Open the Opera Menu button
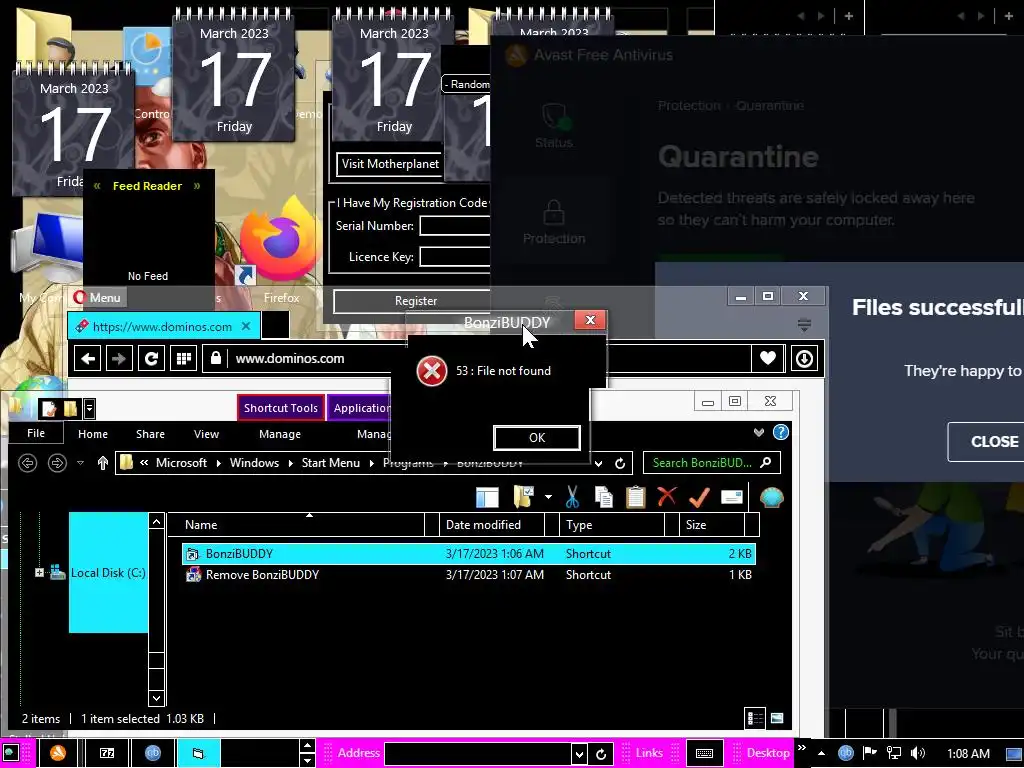1024x768 pixels. [98, 298]
